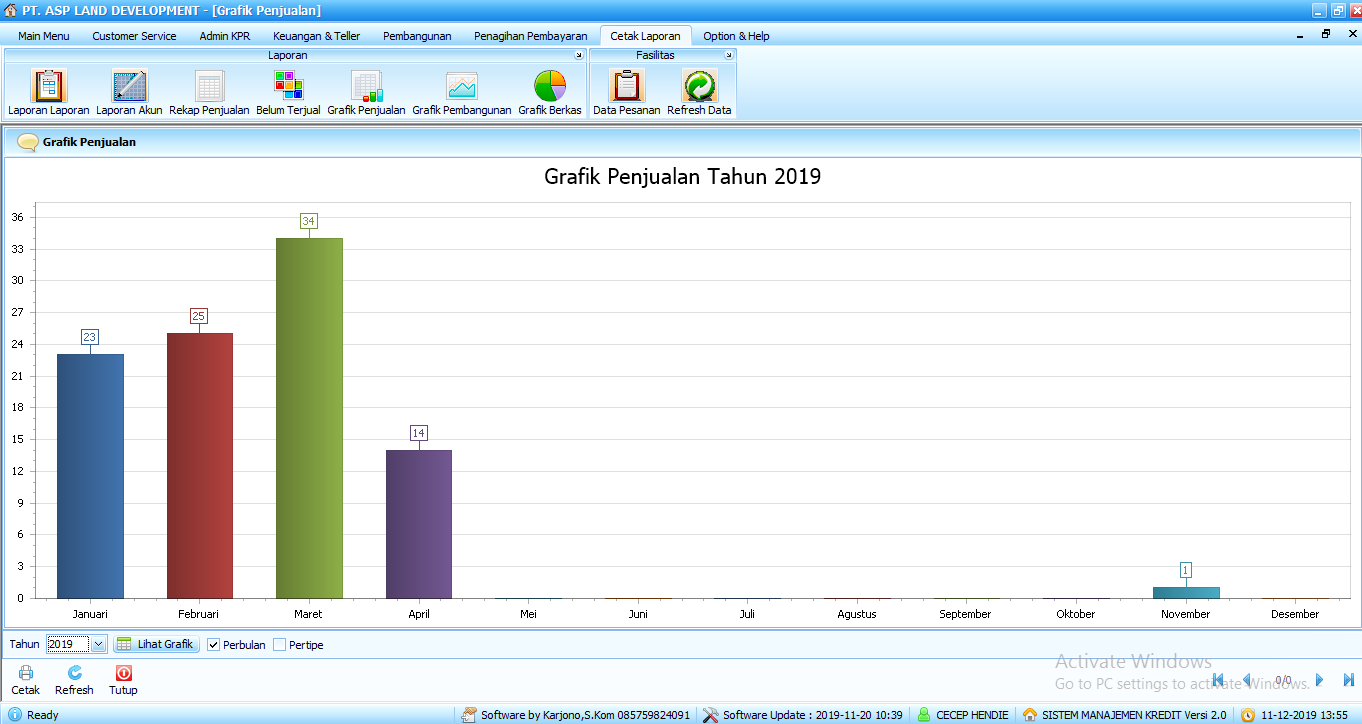1362x724 pixels.
Task: Expand the Laporan group launcher arrow
Action: point(578,56)
